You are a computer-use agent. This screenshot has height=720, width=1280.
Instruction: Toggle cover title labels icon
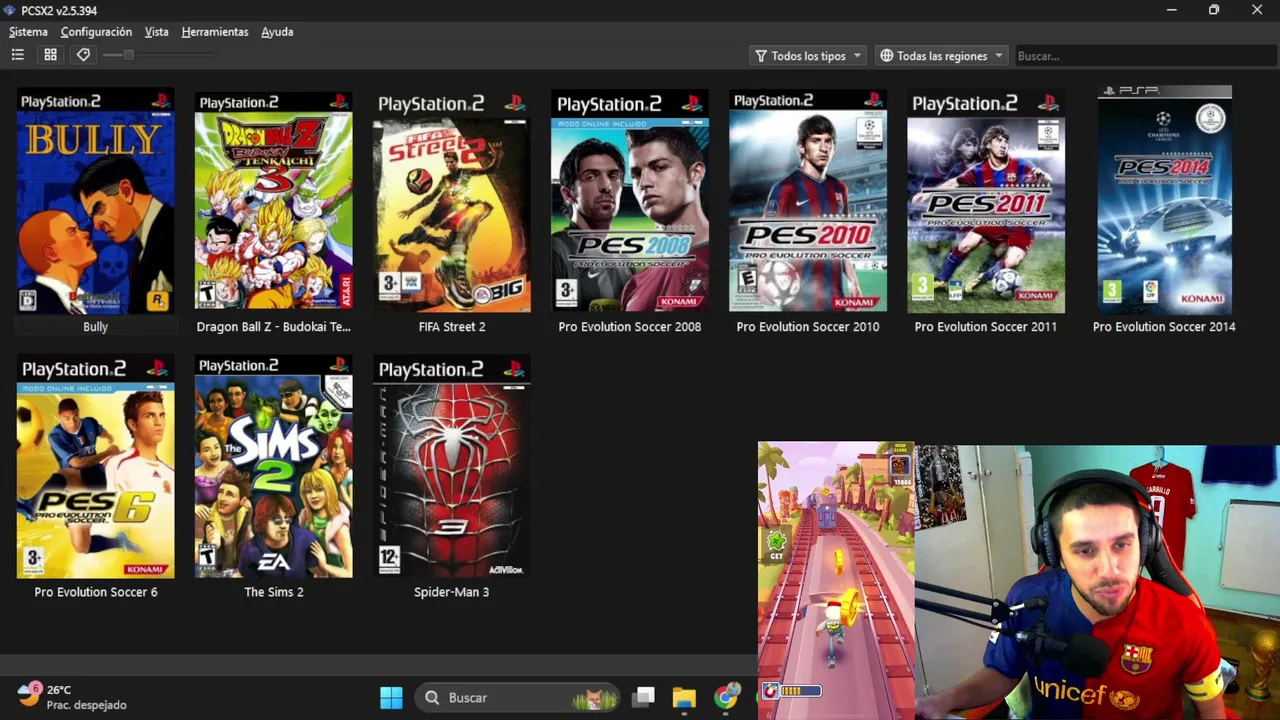[83, 55]
